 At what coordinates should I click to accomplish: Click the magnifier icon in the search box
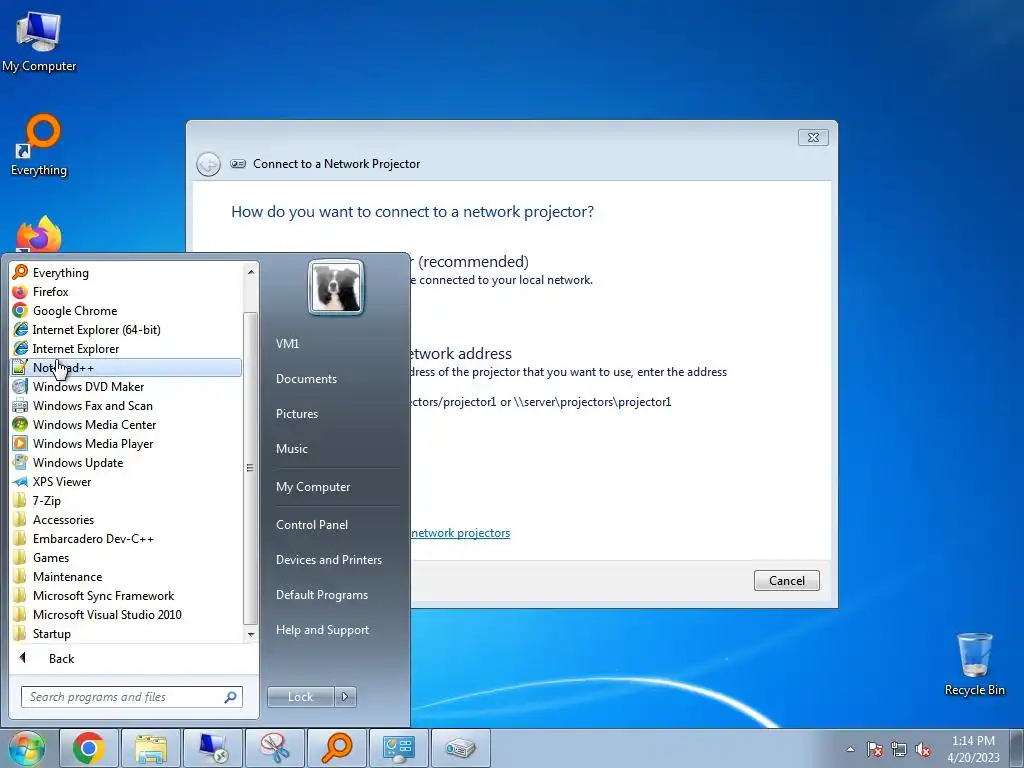pyautogui.click(x=230, y=697)
